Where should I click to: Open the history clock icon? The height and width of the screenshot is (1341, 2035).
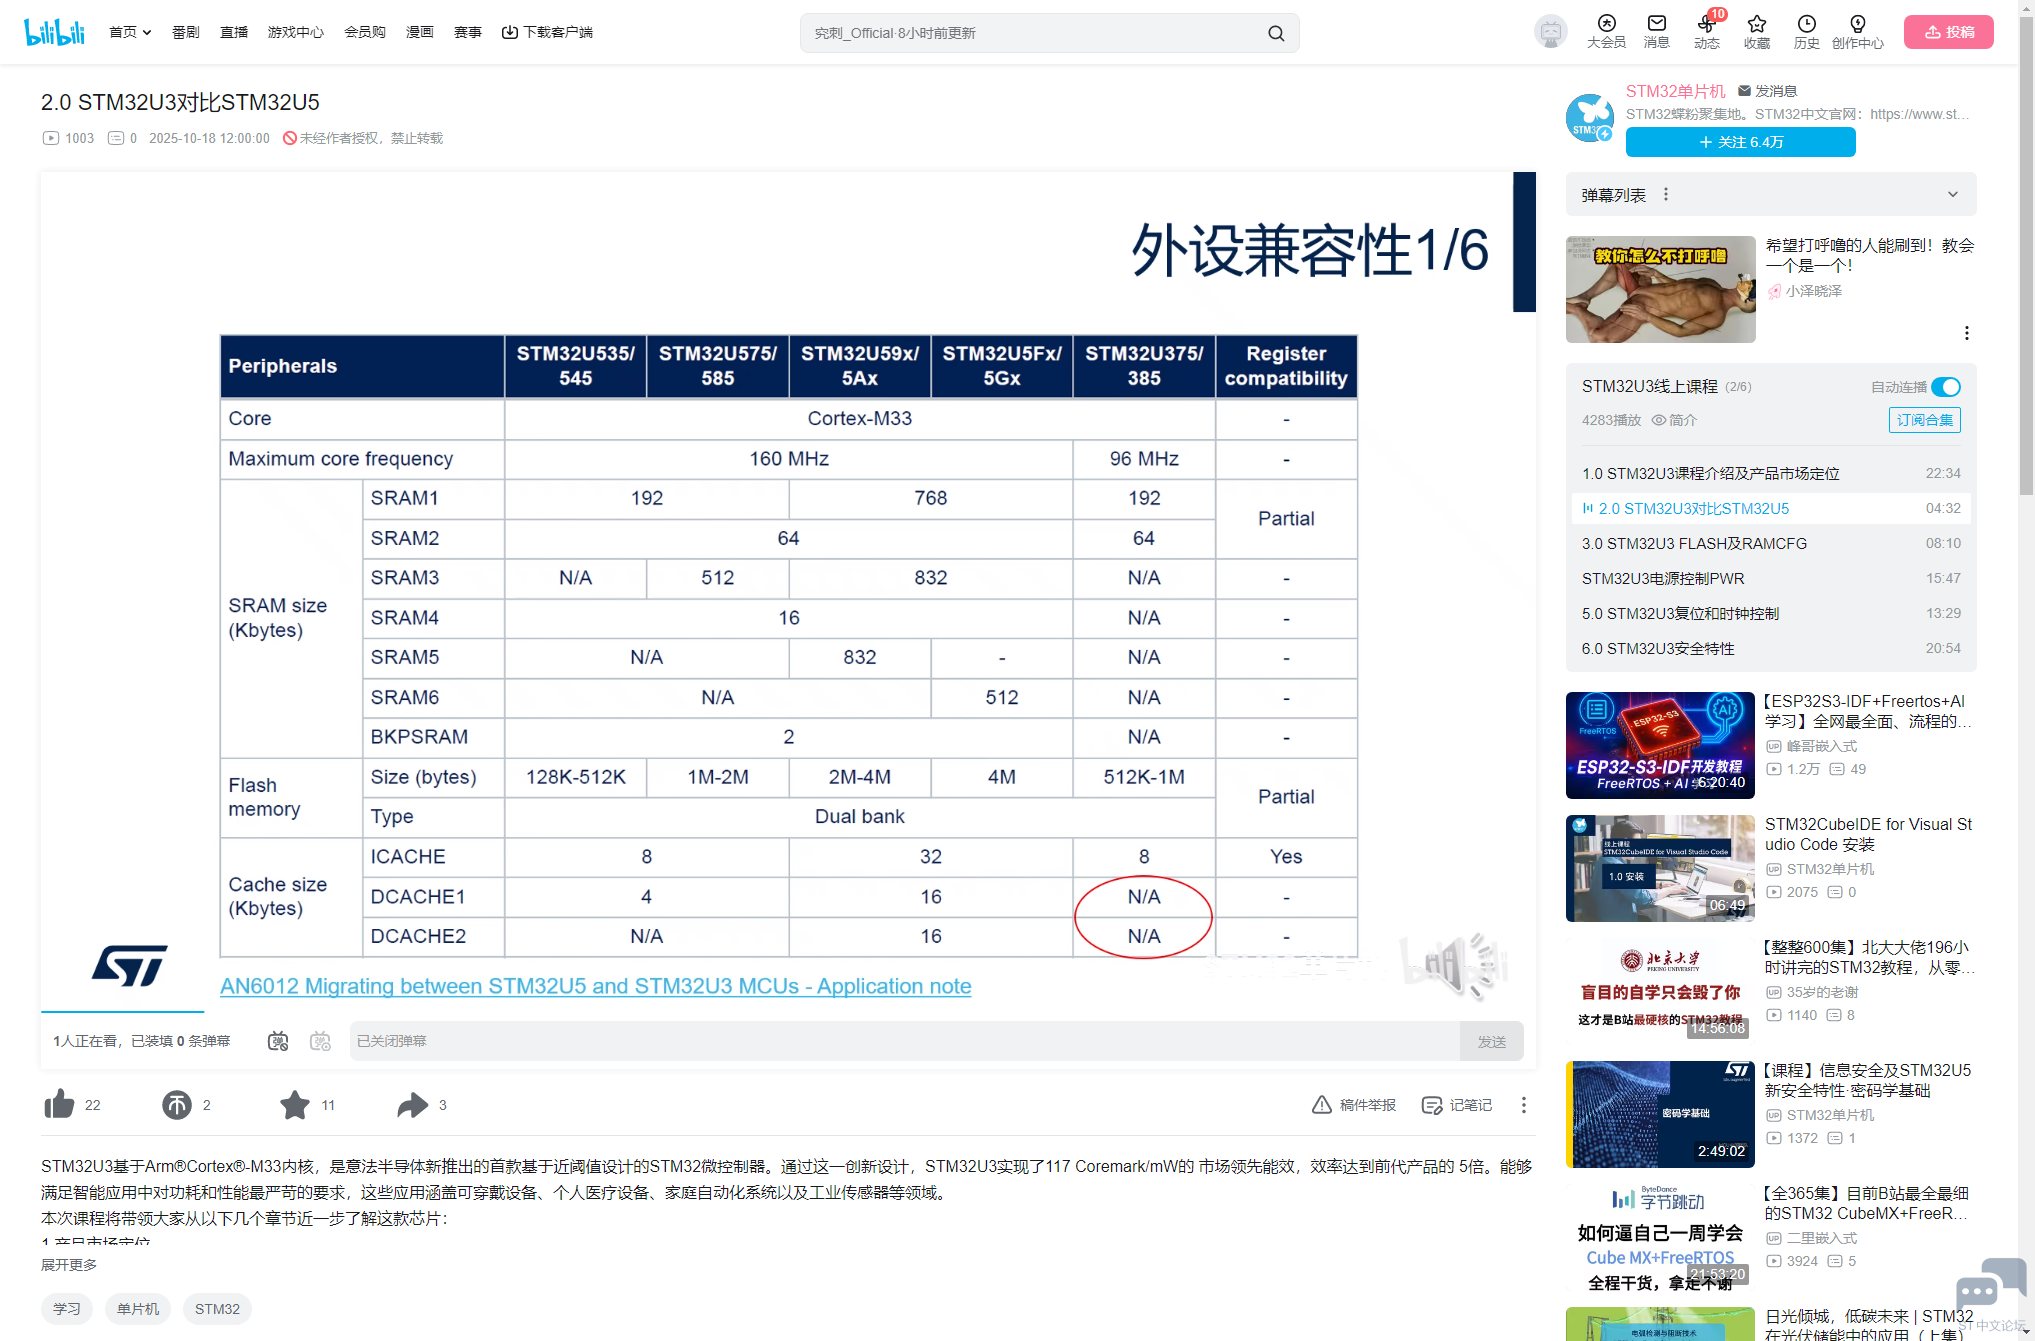[x=1806, y=24]
